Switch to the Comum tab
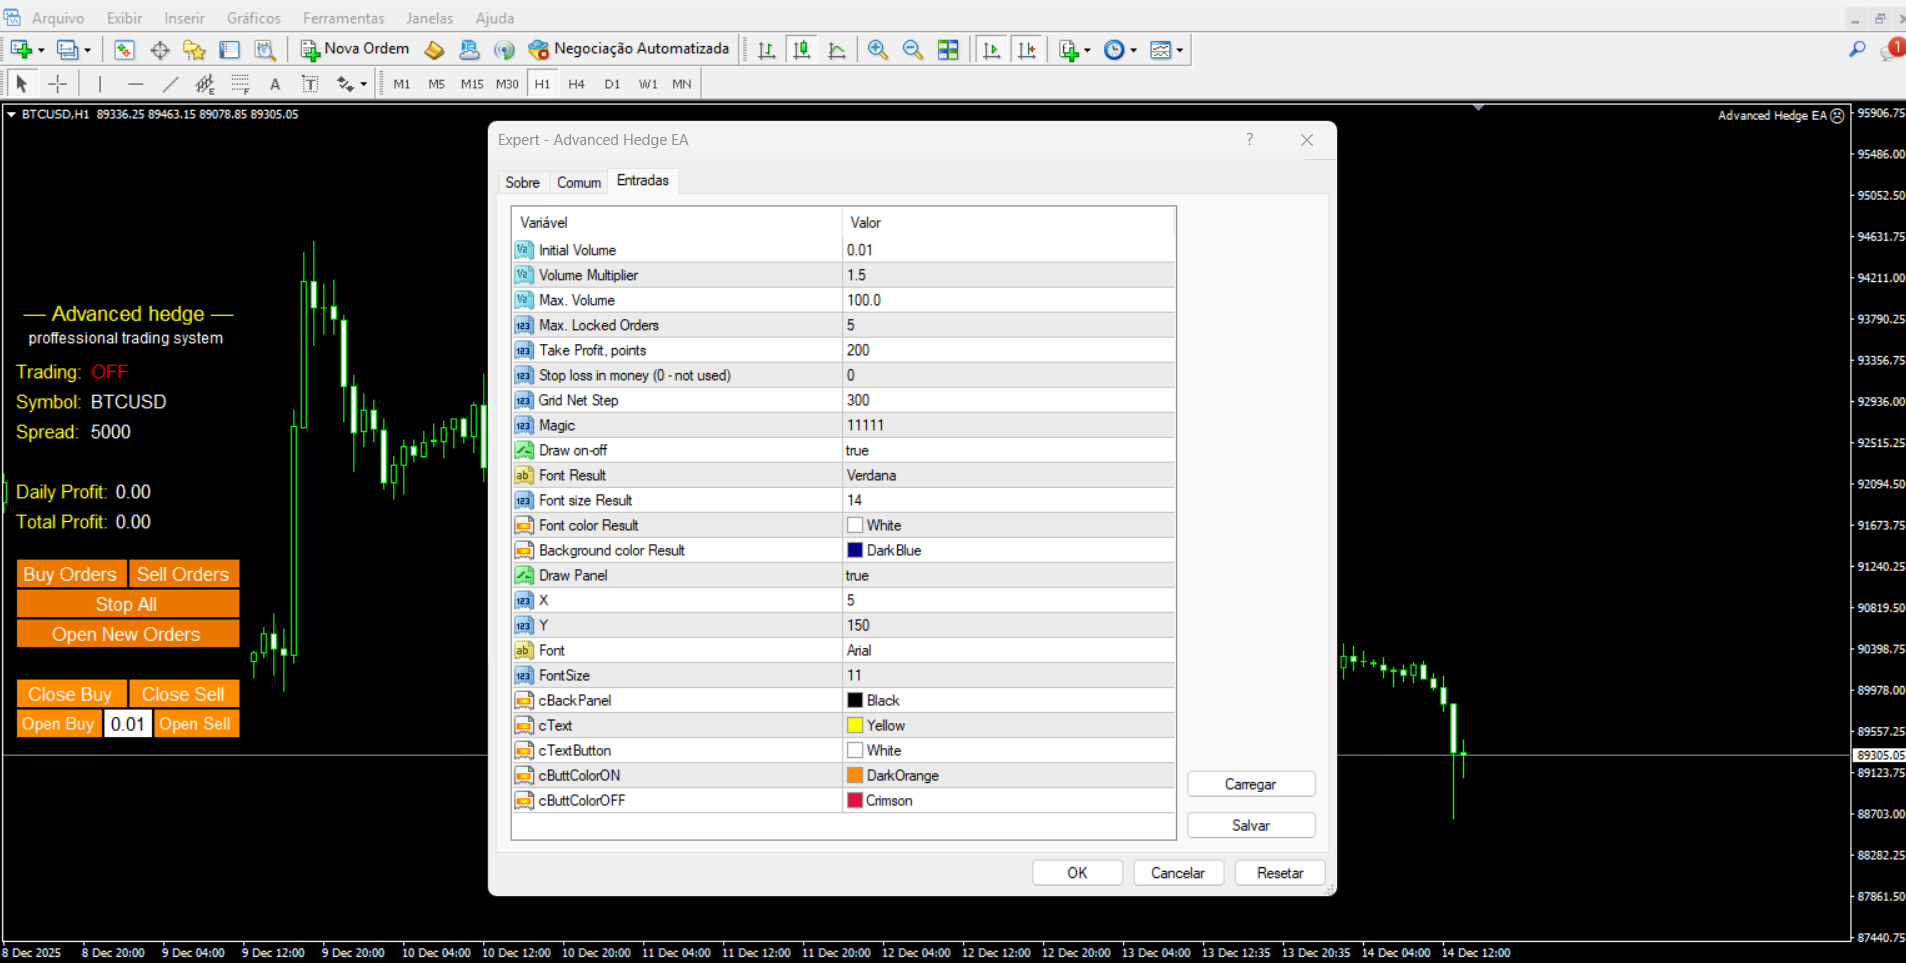 (578, 182)
